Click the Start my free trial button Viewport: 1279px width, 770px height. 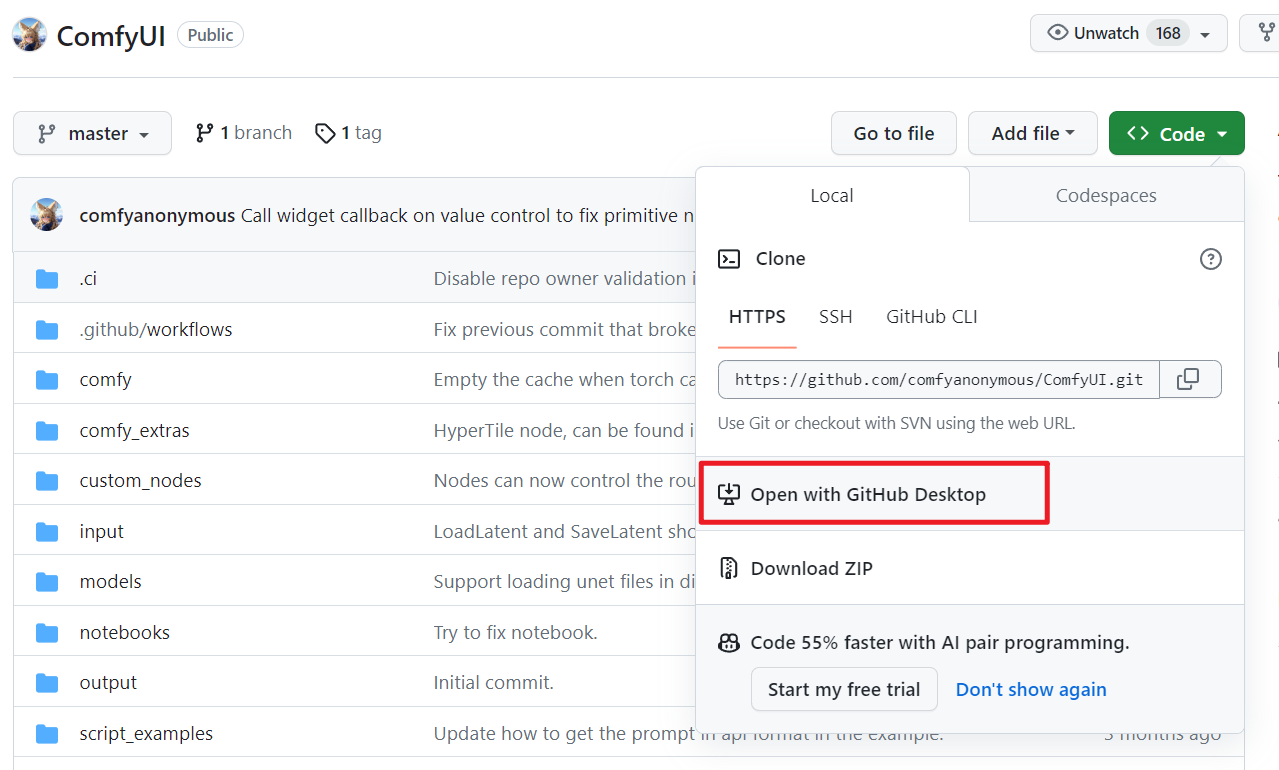tap(844, 689)
